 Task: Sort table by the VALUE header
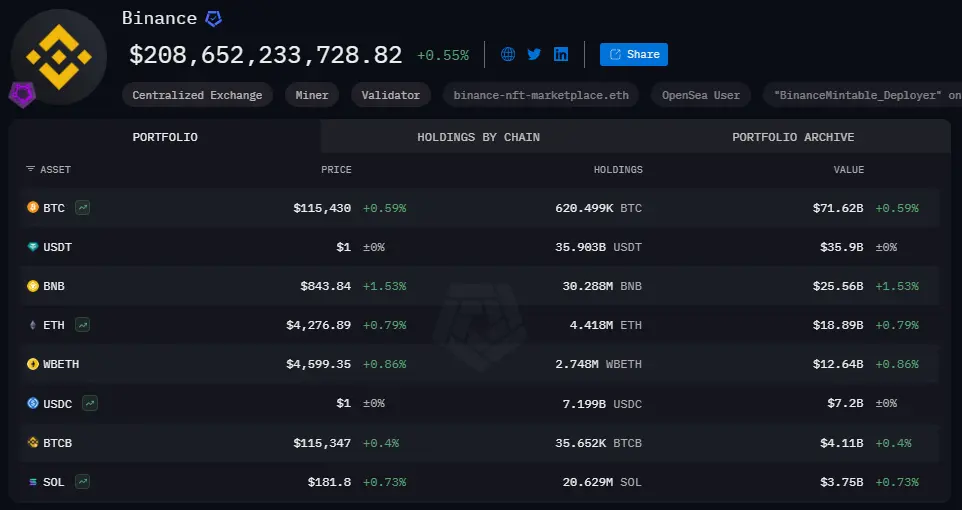848,170
